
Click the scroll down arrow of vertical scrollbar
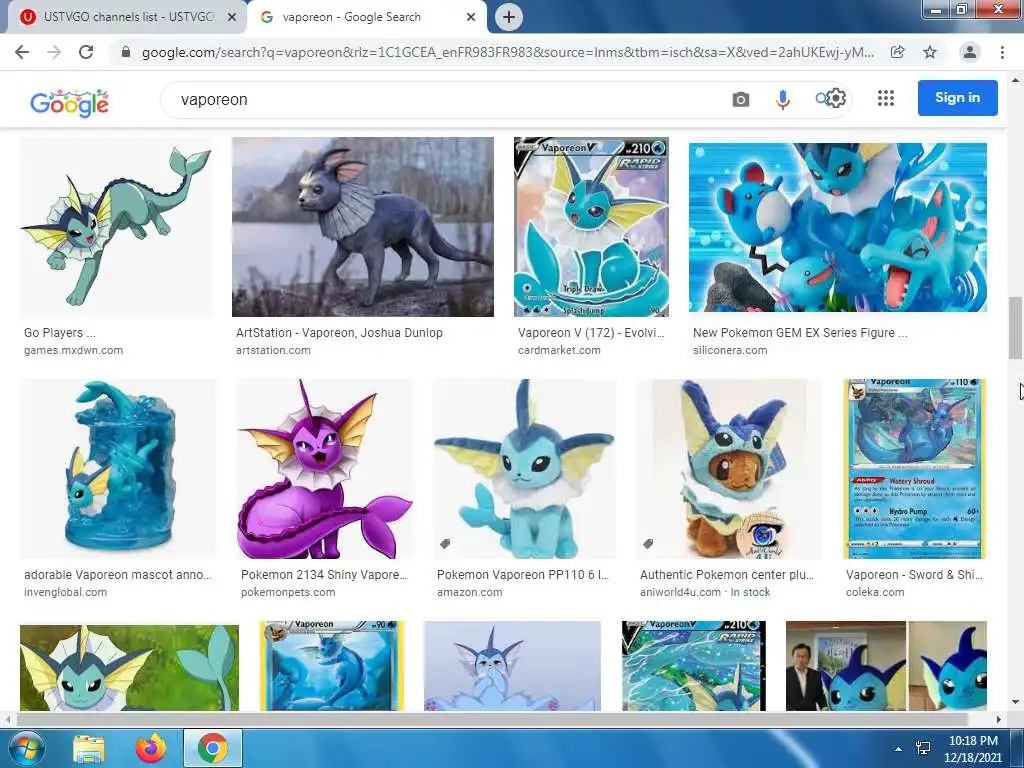point(1015,703)
